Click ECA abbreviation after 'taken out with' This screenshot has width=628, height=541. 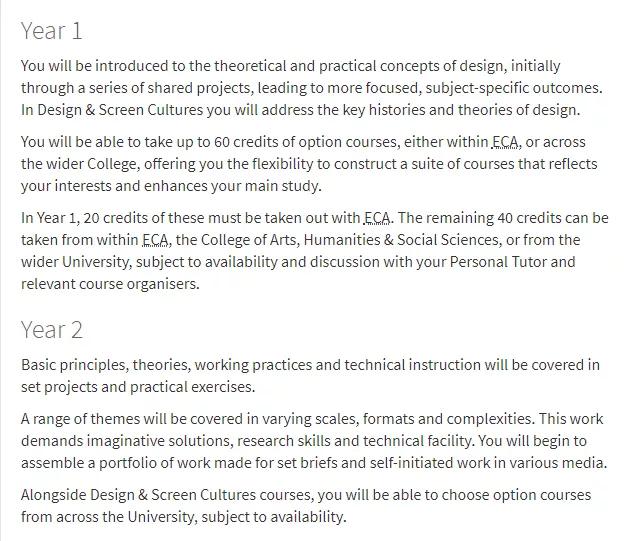377,218
